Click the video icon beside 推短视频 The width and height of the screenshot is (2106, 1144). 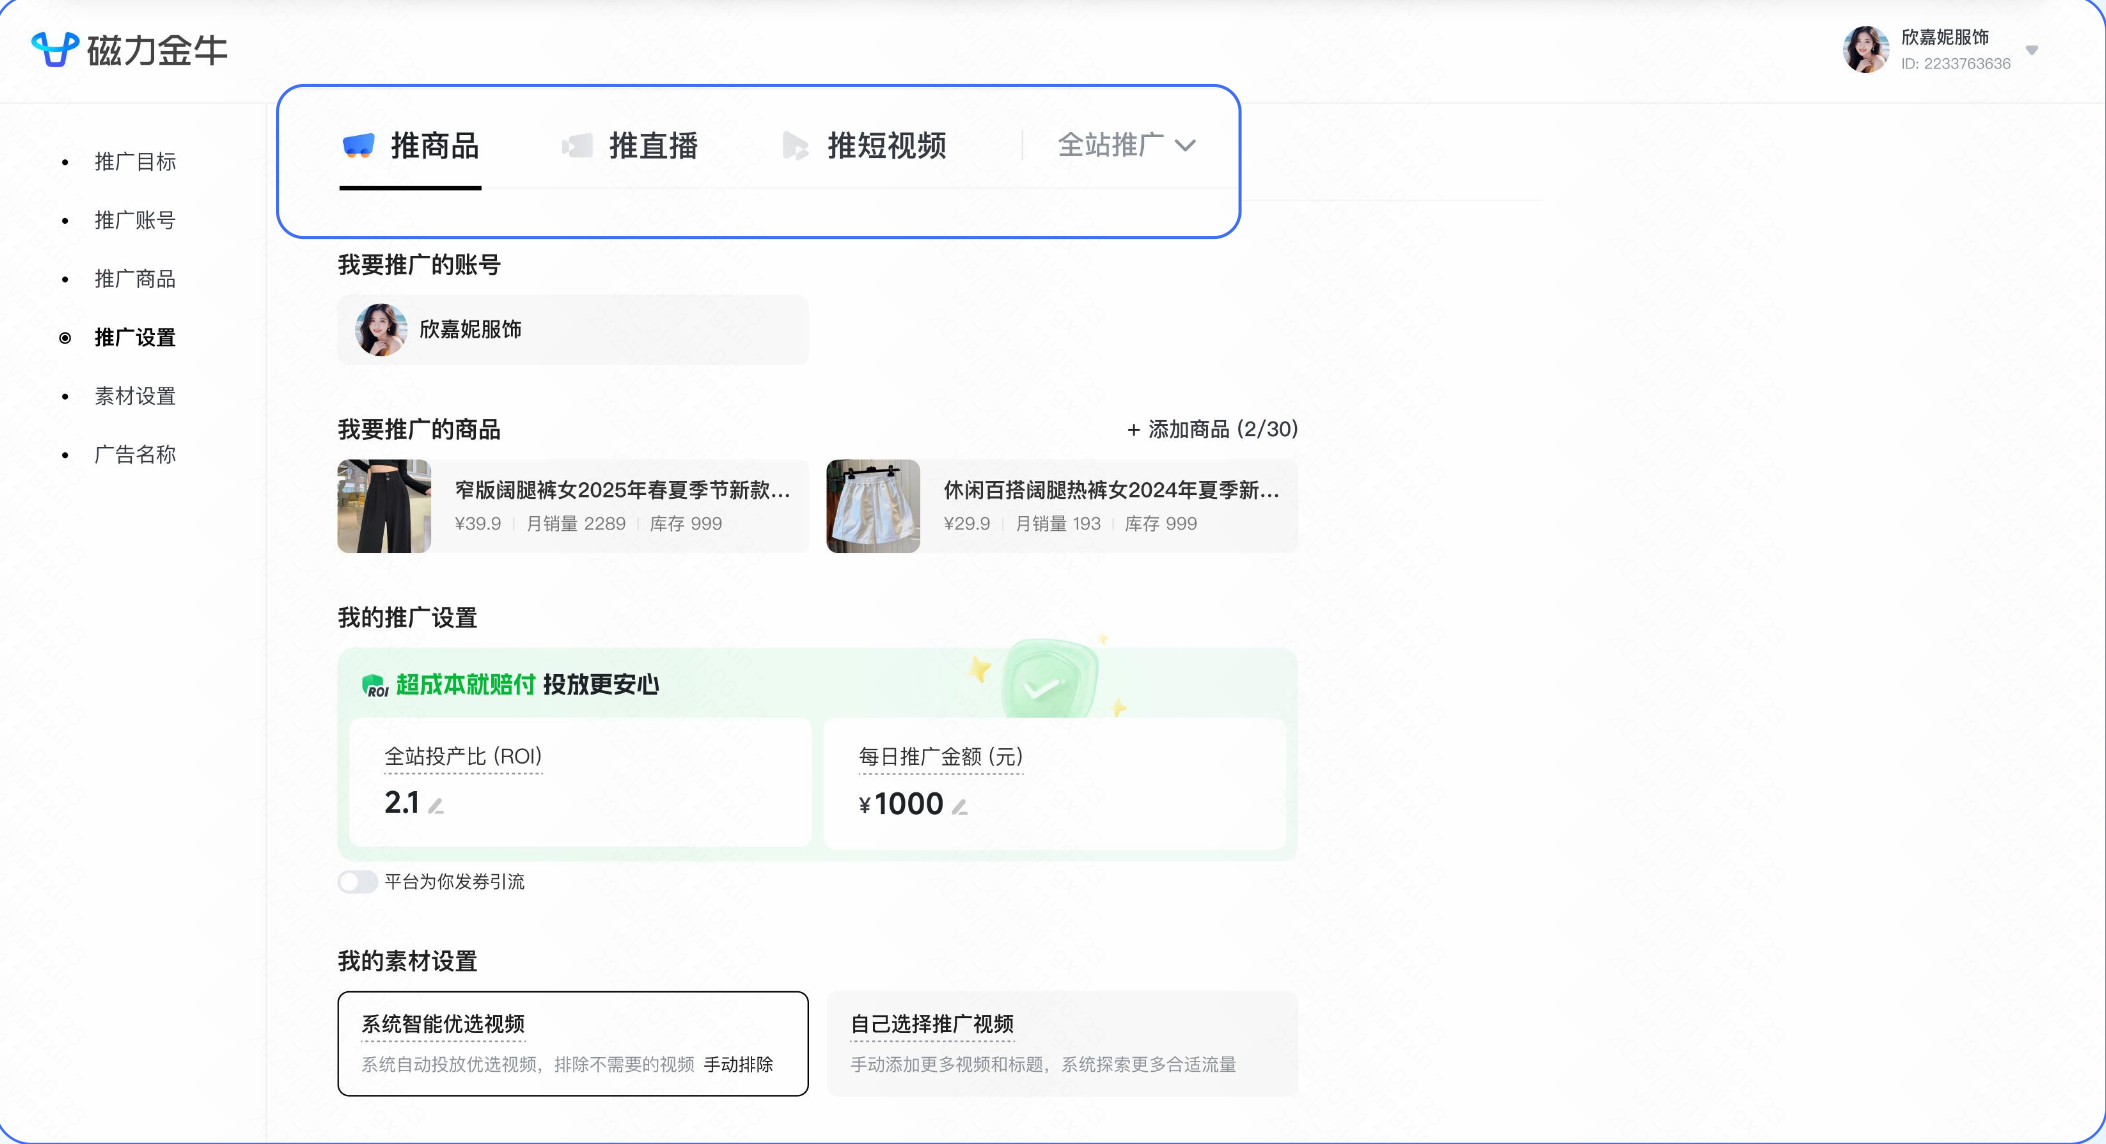pyautogui.click(x=795, y=146)
